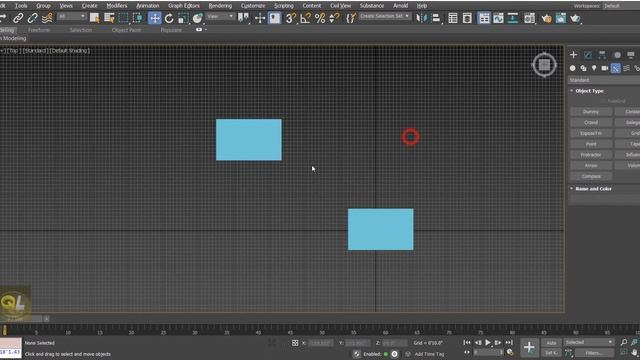Viewport: 640px width, 360px height.
Task: Open Standard helpers category dropdown
Action: pyautogui.click(x=604, y=80)
